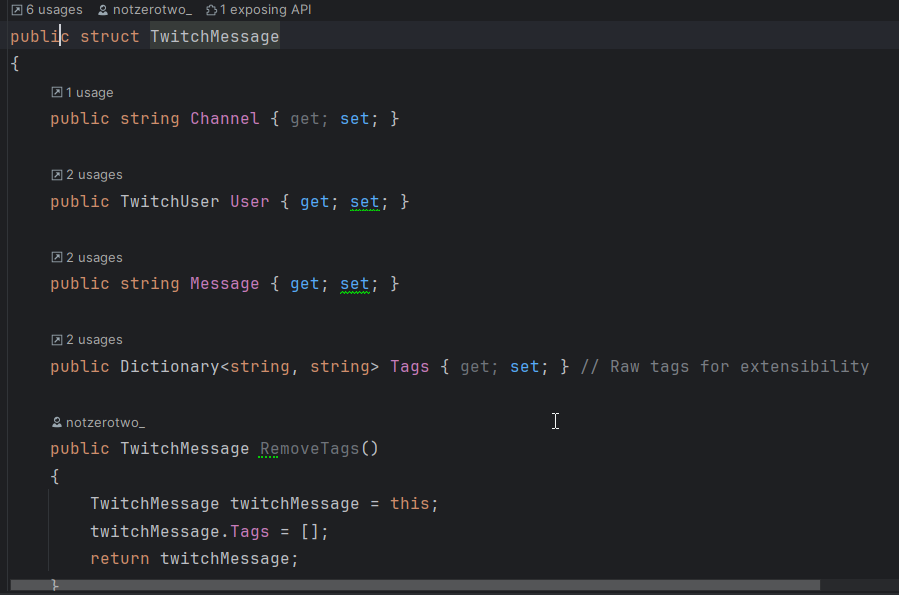899x595 pixels.
Task: Click the underlined 'set' accessor of User
Action: tap(365, 202)
